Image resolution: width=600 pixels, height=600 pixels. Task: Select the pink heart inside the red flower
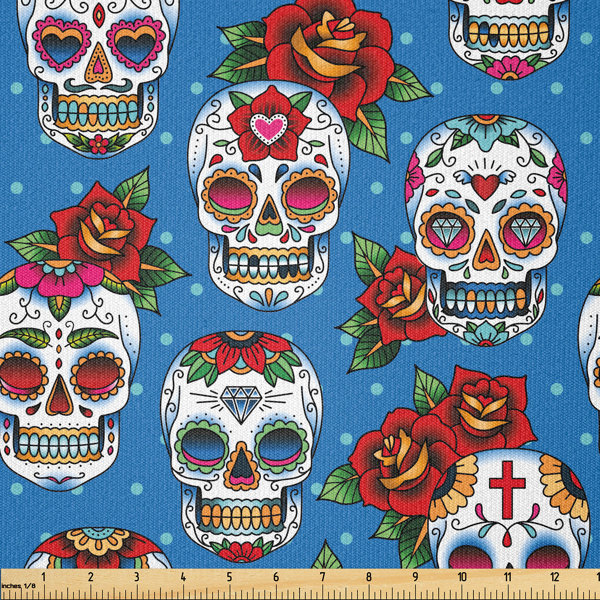[267, 128]
